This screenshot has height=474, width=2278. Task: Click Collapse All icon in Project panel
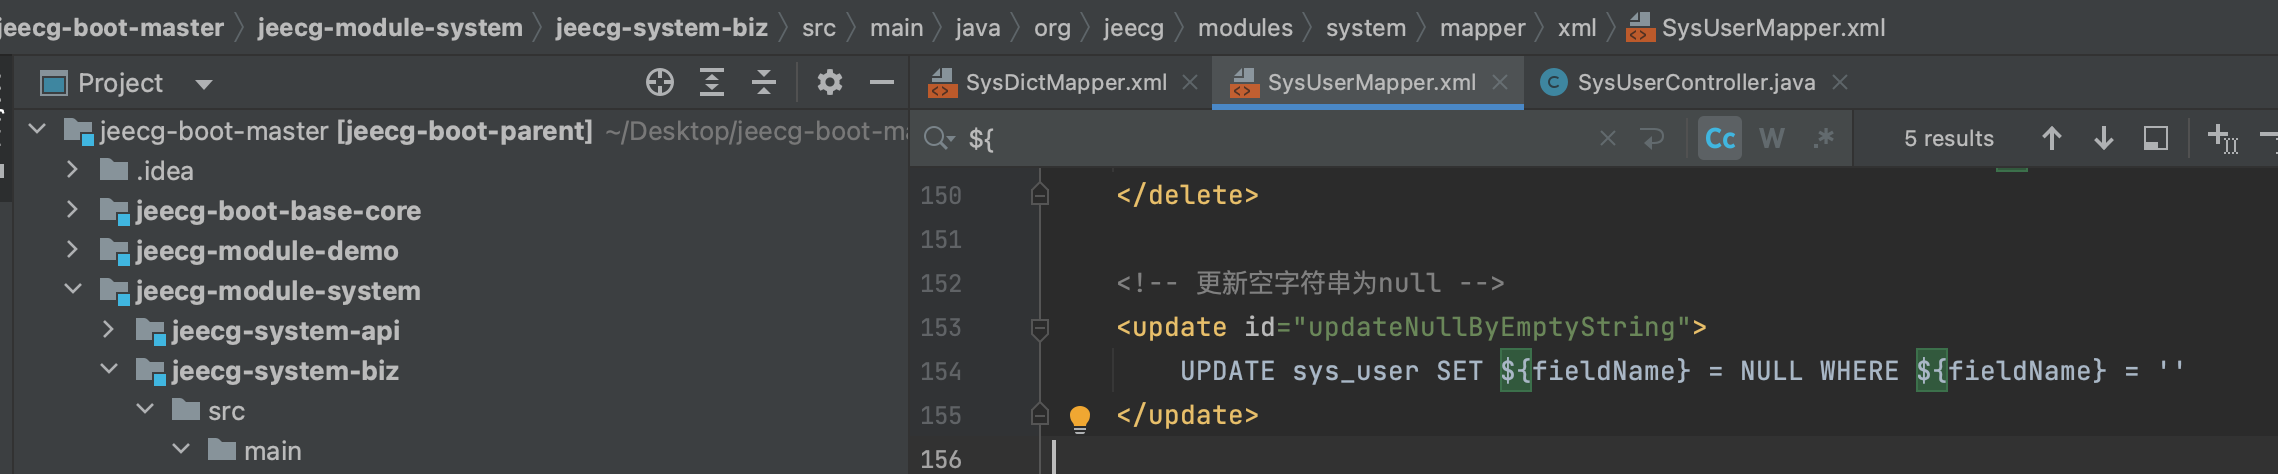pyautogui.click(x=764, y=82)
